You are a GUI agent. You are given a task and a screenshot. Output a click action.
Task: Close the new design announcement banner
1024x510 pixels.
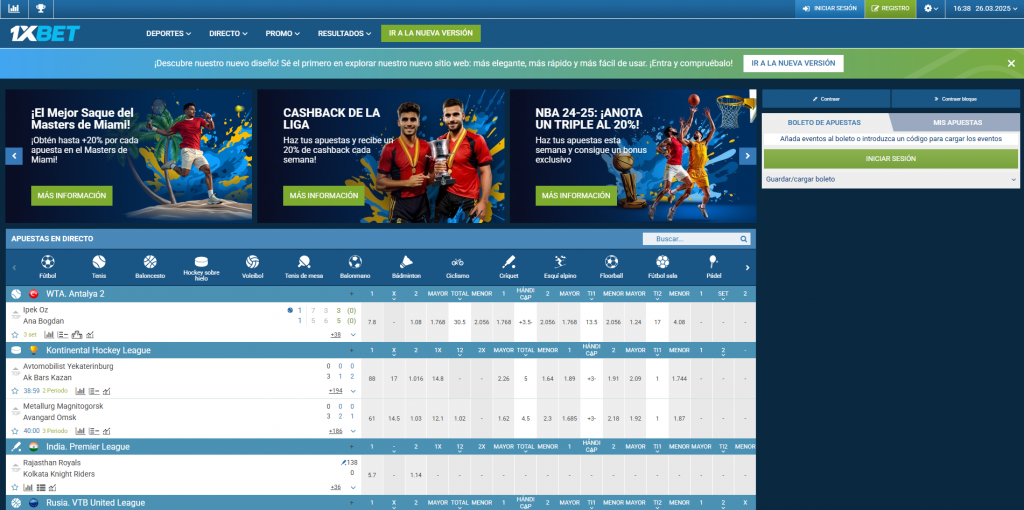click(1011, 63)
